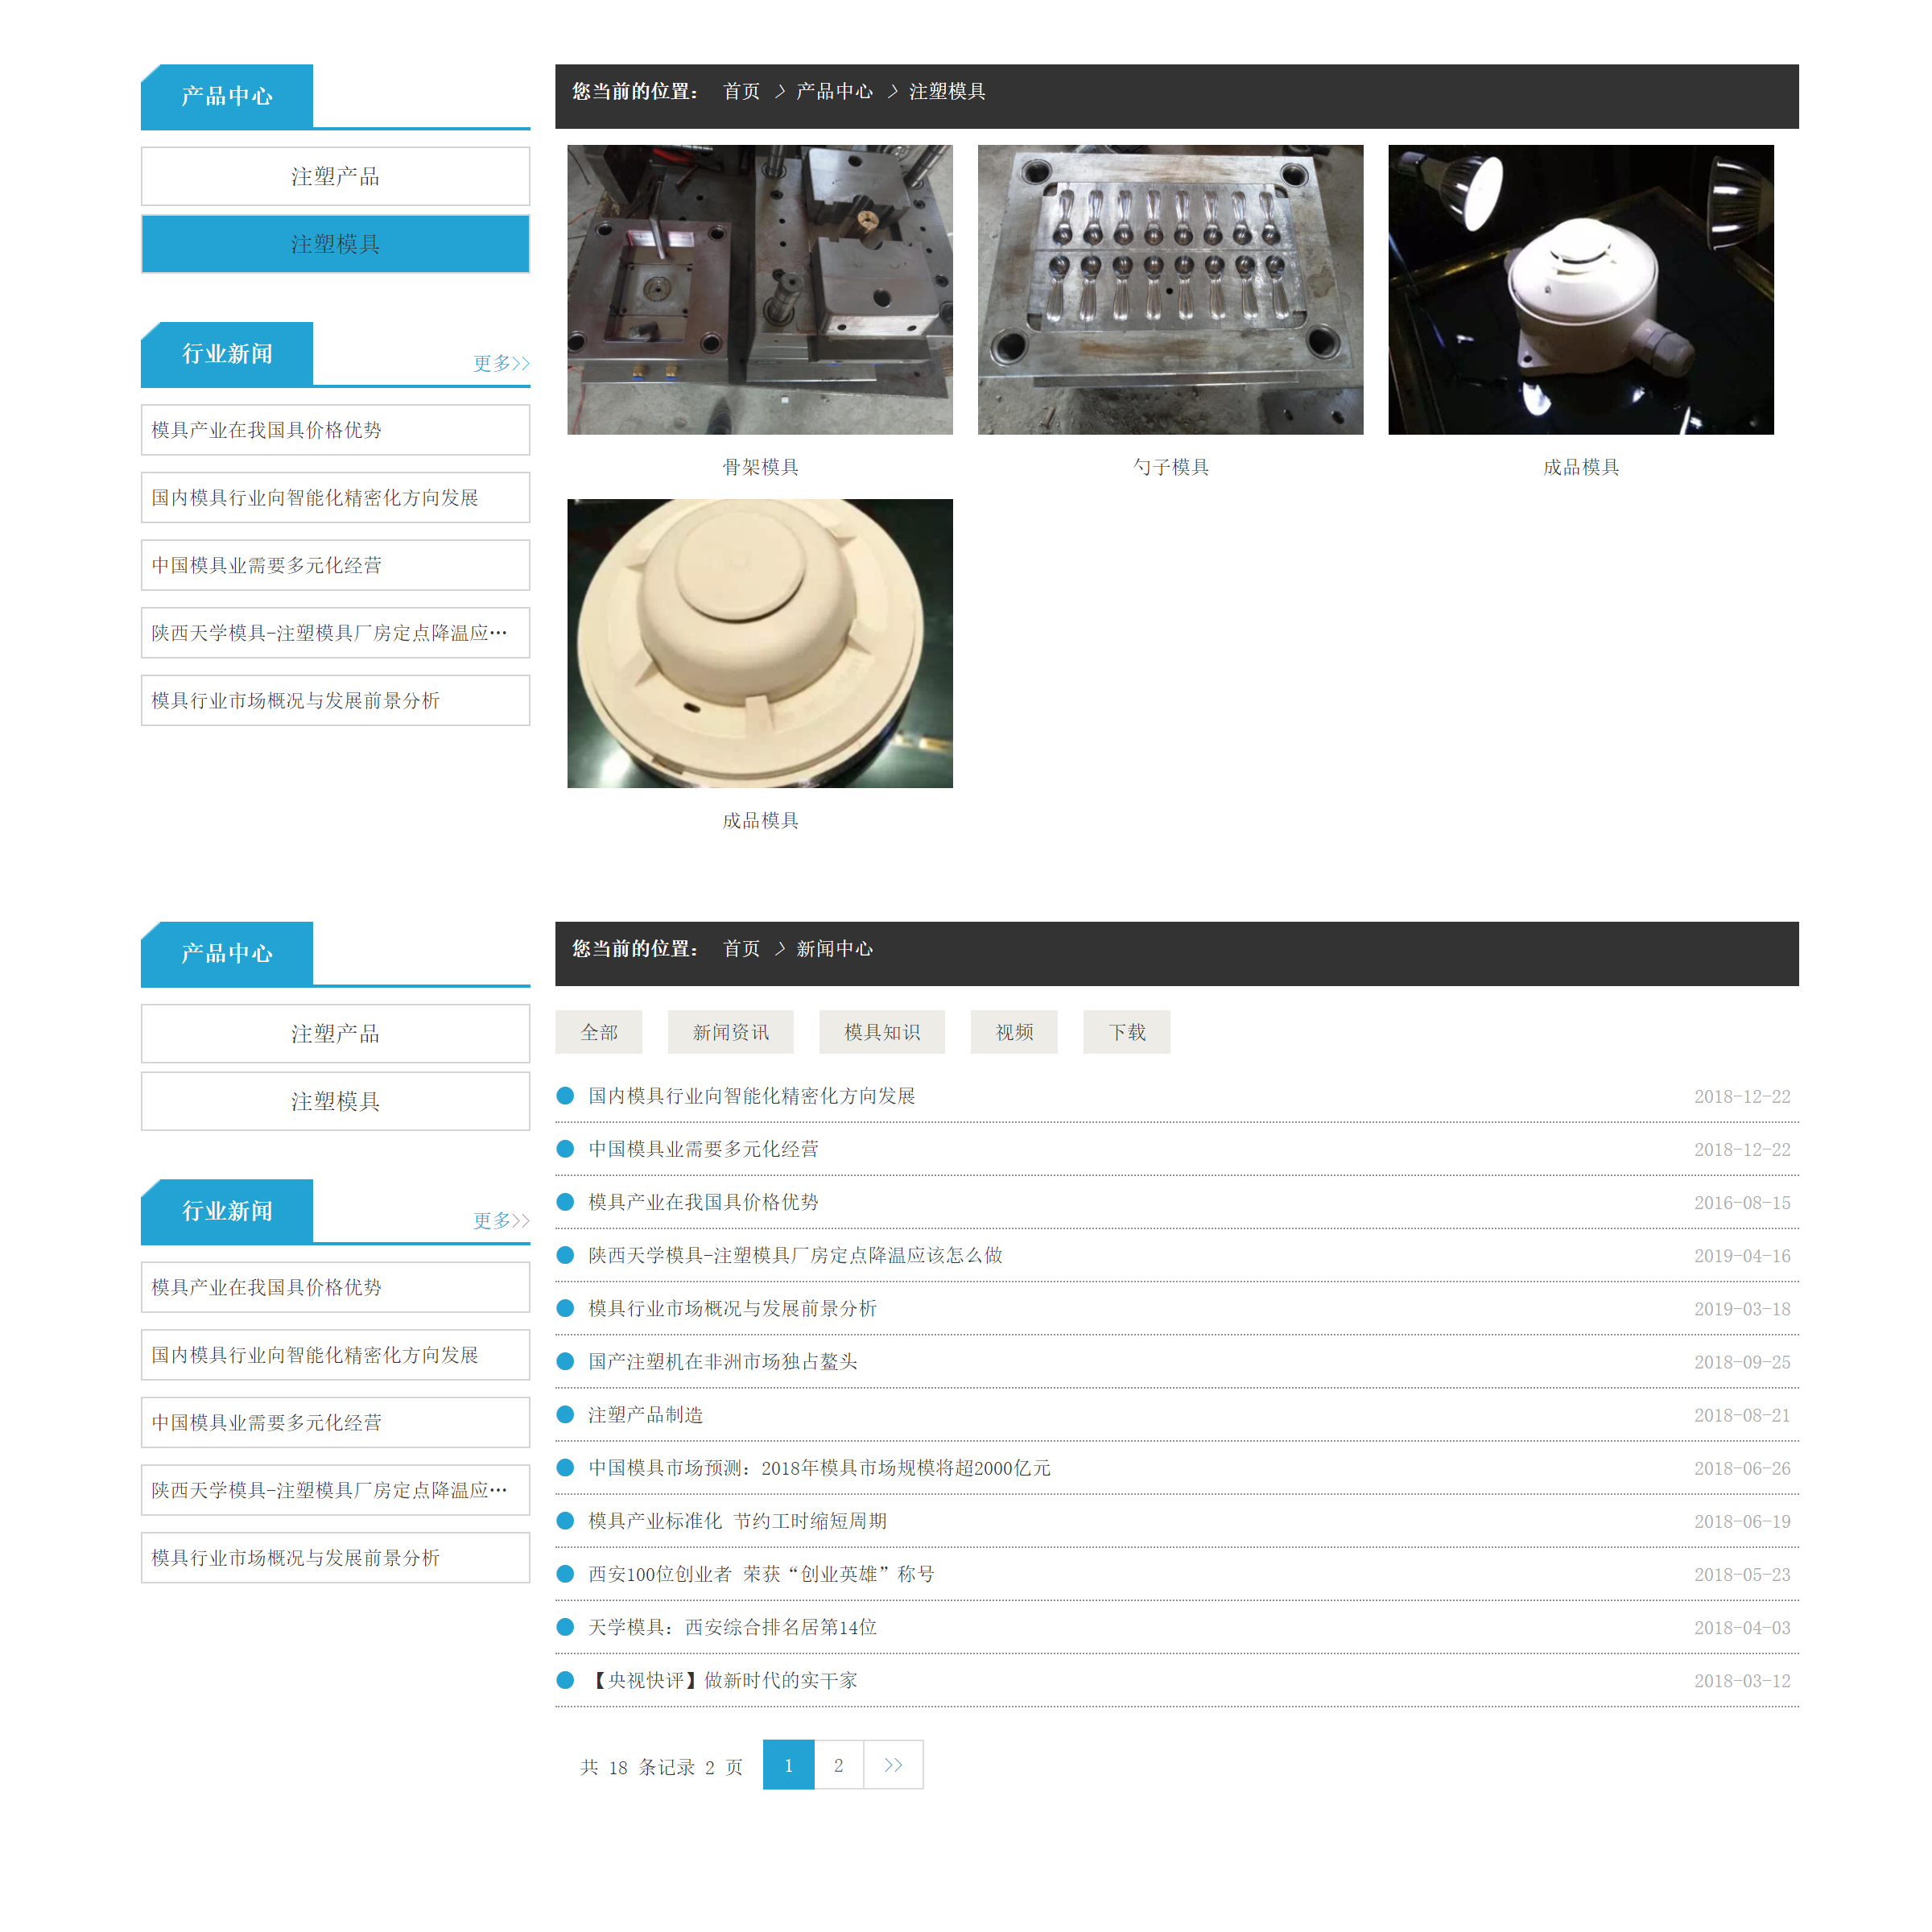This screenshot has width=1932, height=1932.
Task: Open 模具产业在我国具价格优势 in lower sidebar news
Action: 335,1287
